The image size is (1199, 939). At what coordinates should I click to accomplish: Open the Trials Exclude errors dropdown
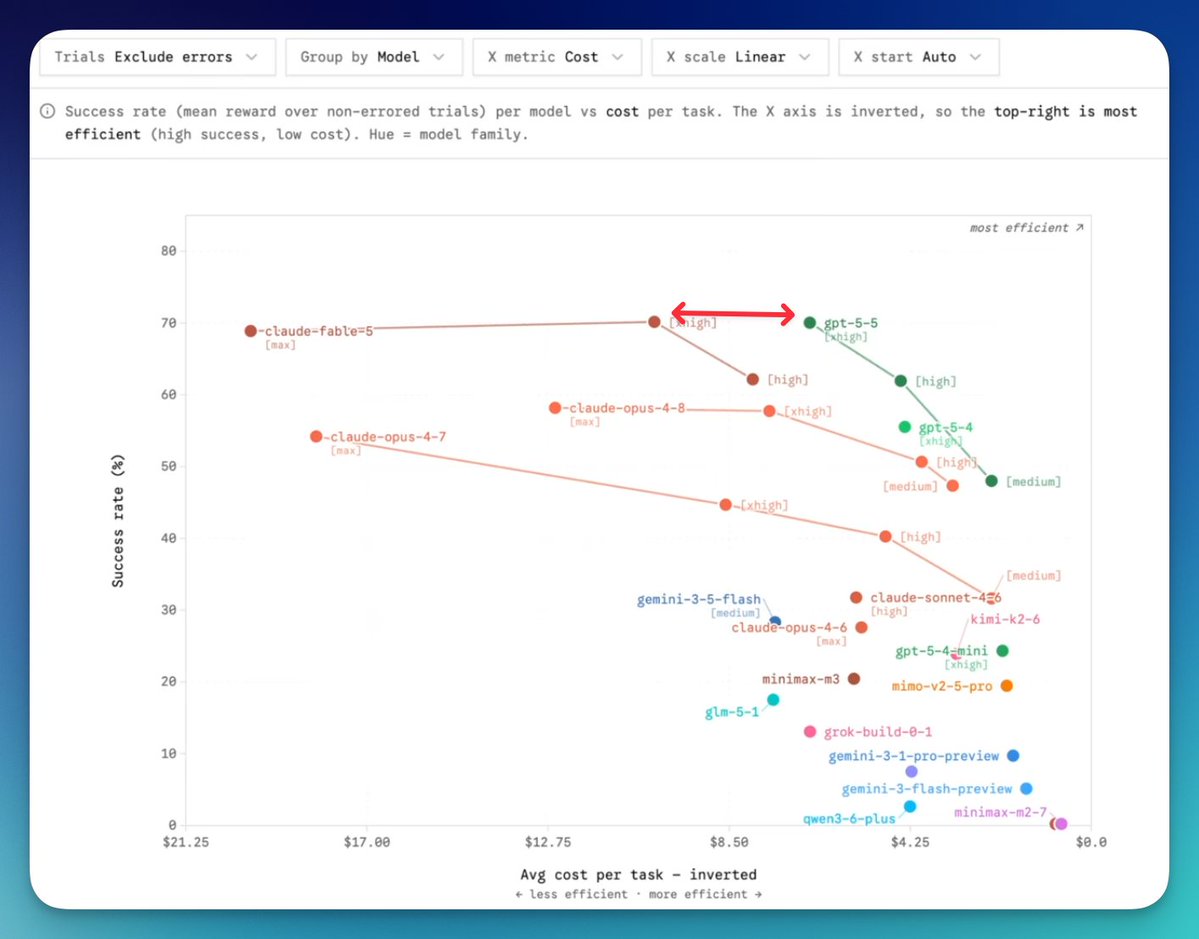tap(157, 57)
